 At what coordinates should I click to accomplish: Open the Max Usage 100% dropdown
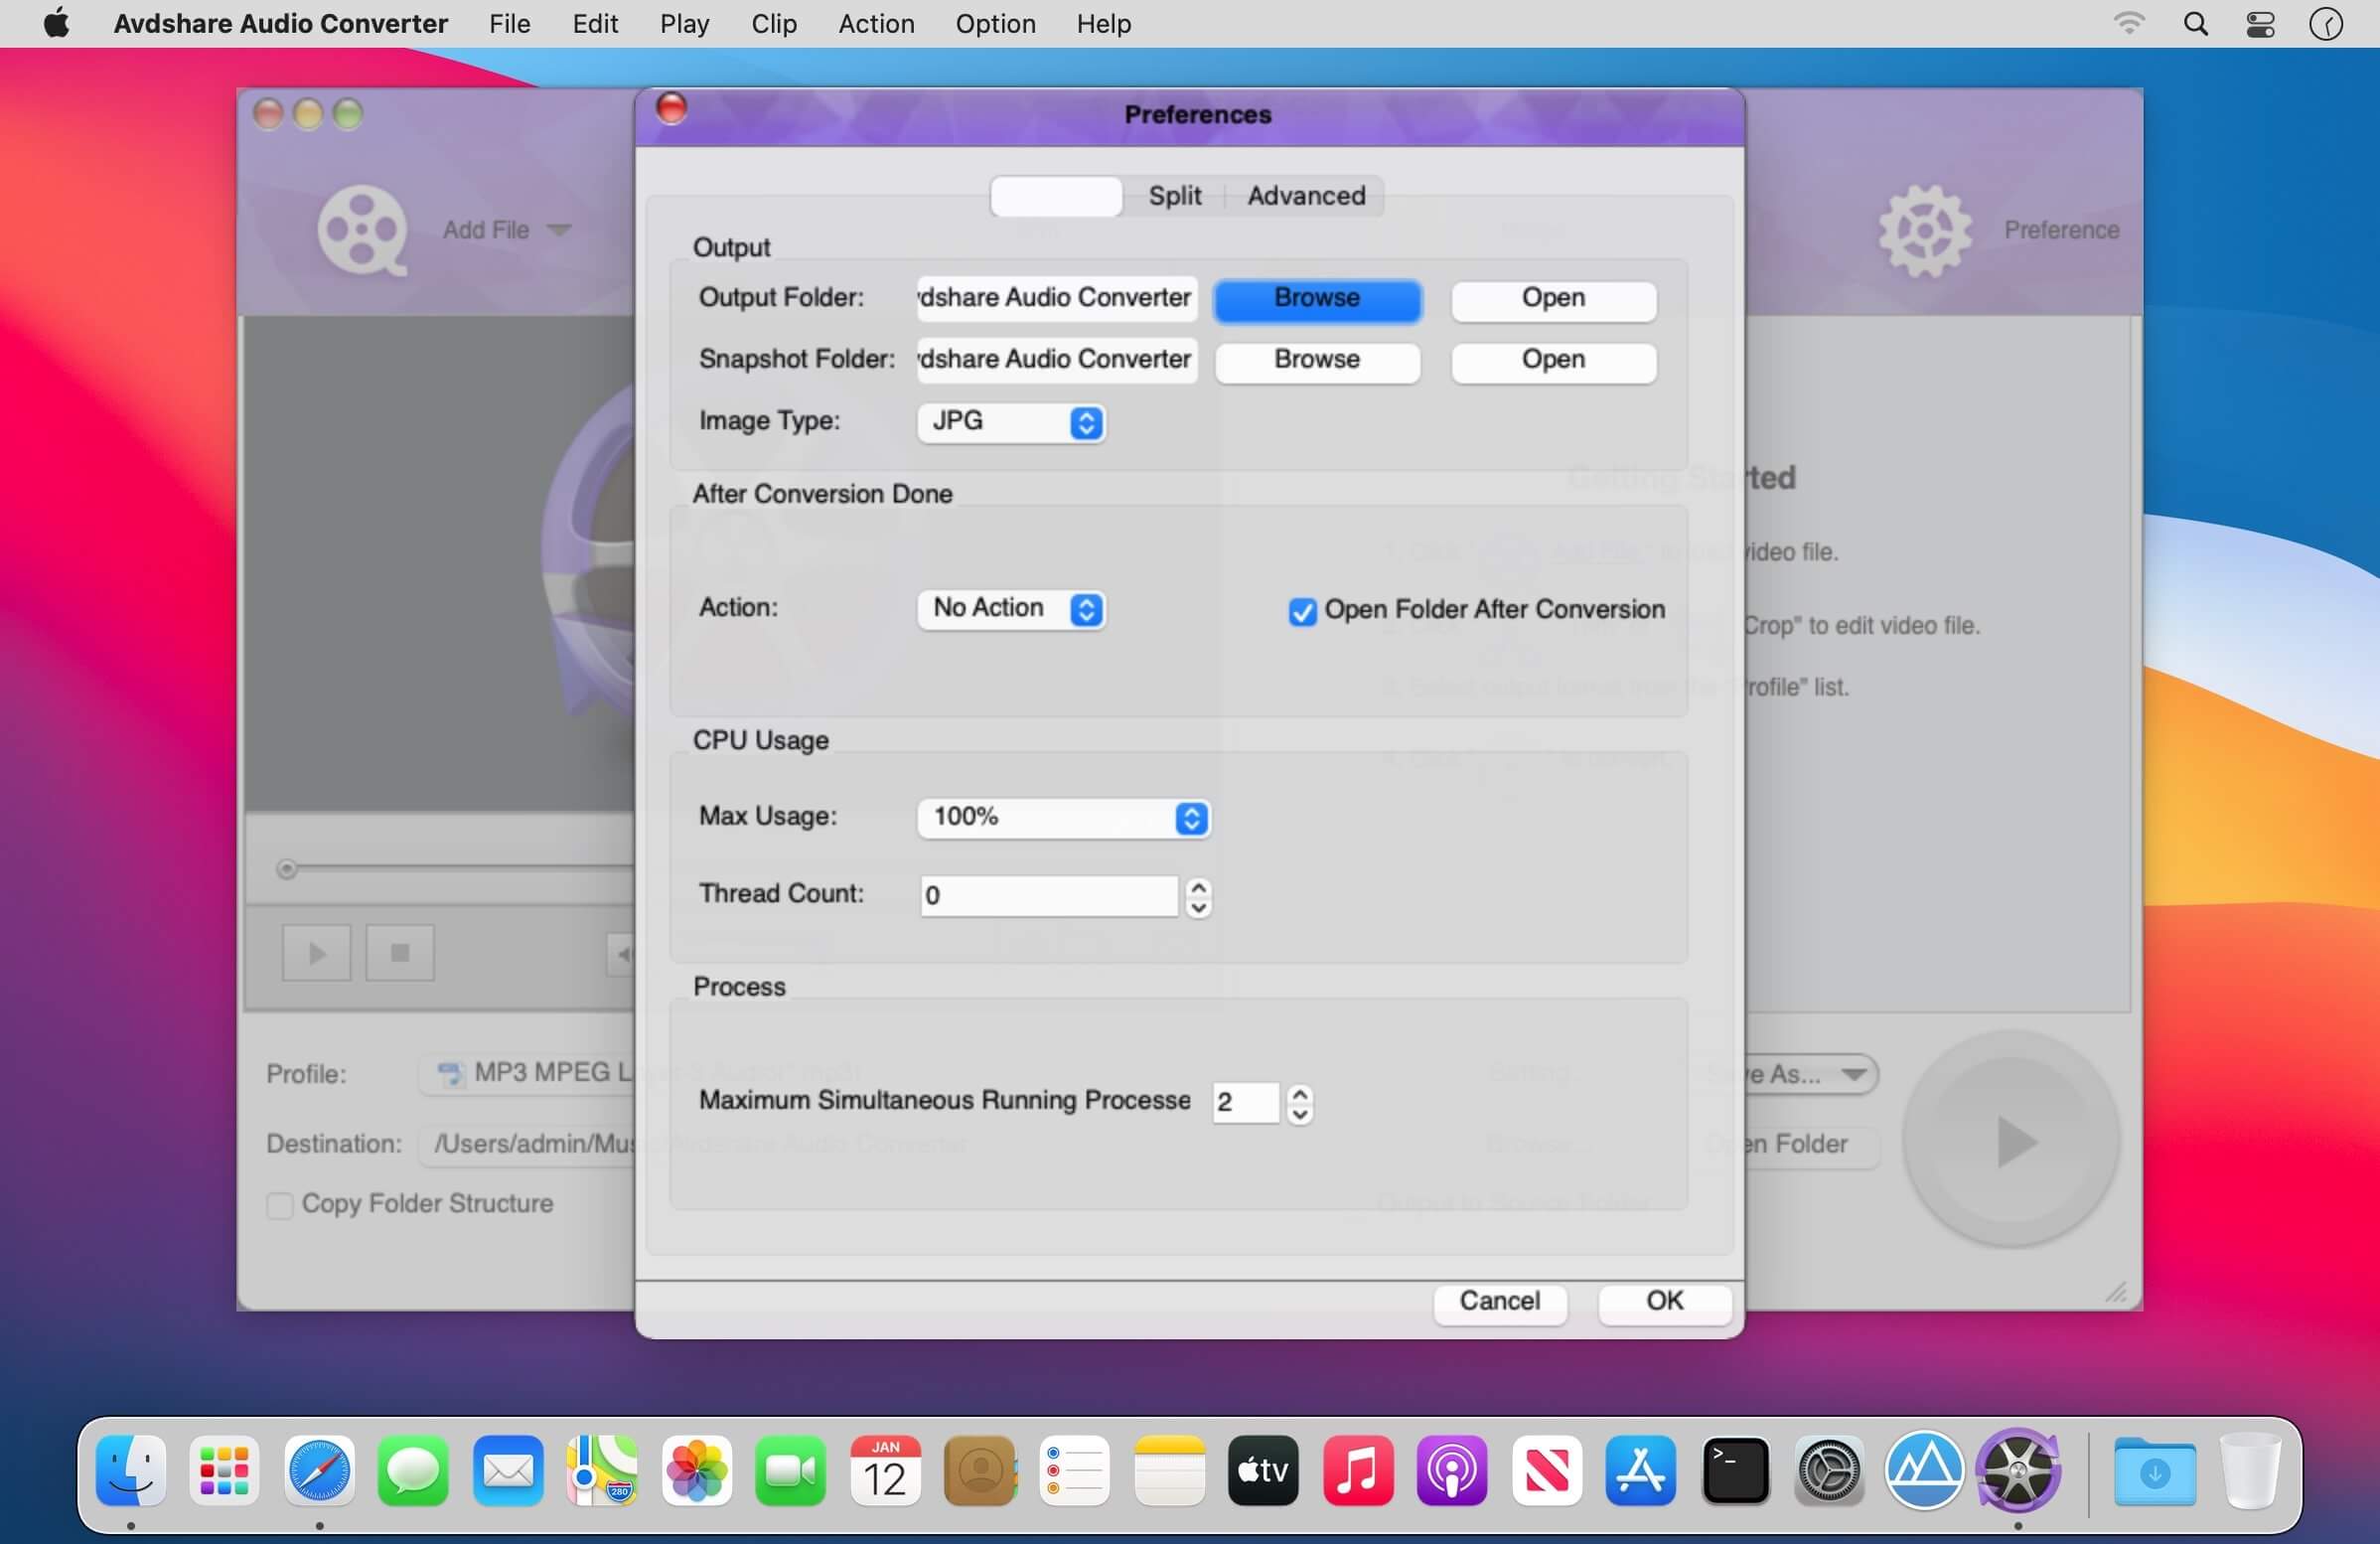pyautogui.click(x=1064, y=818)
